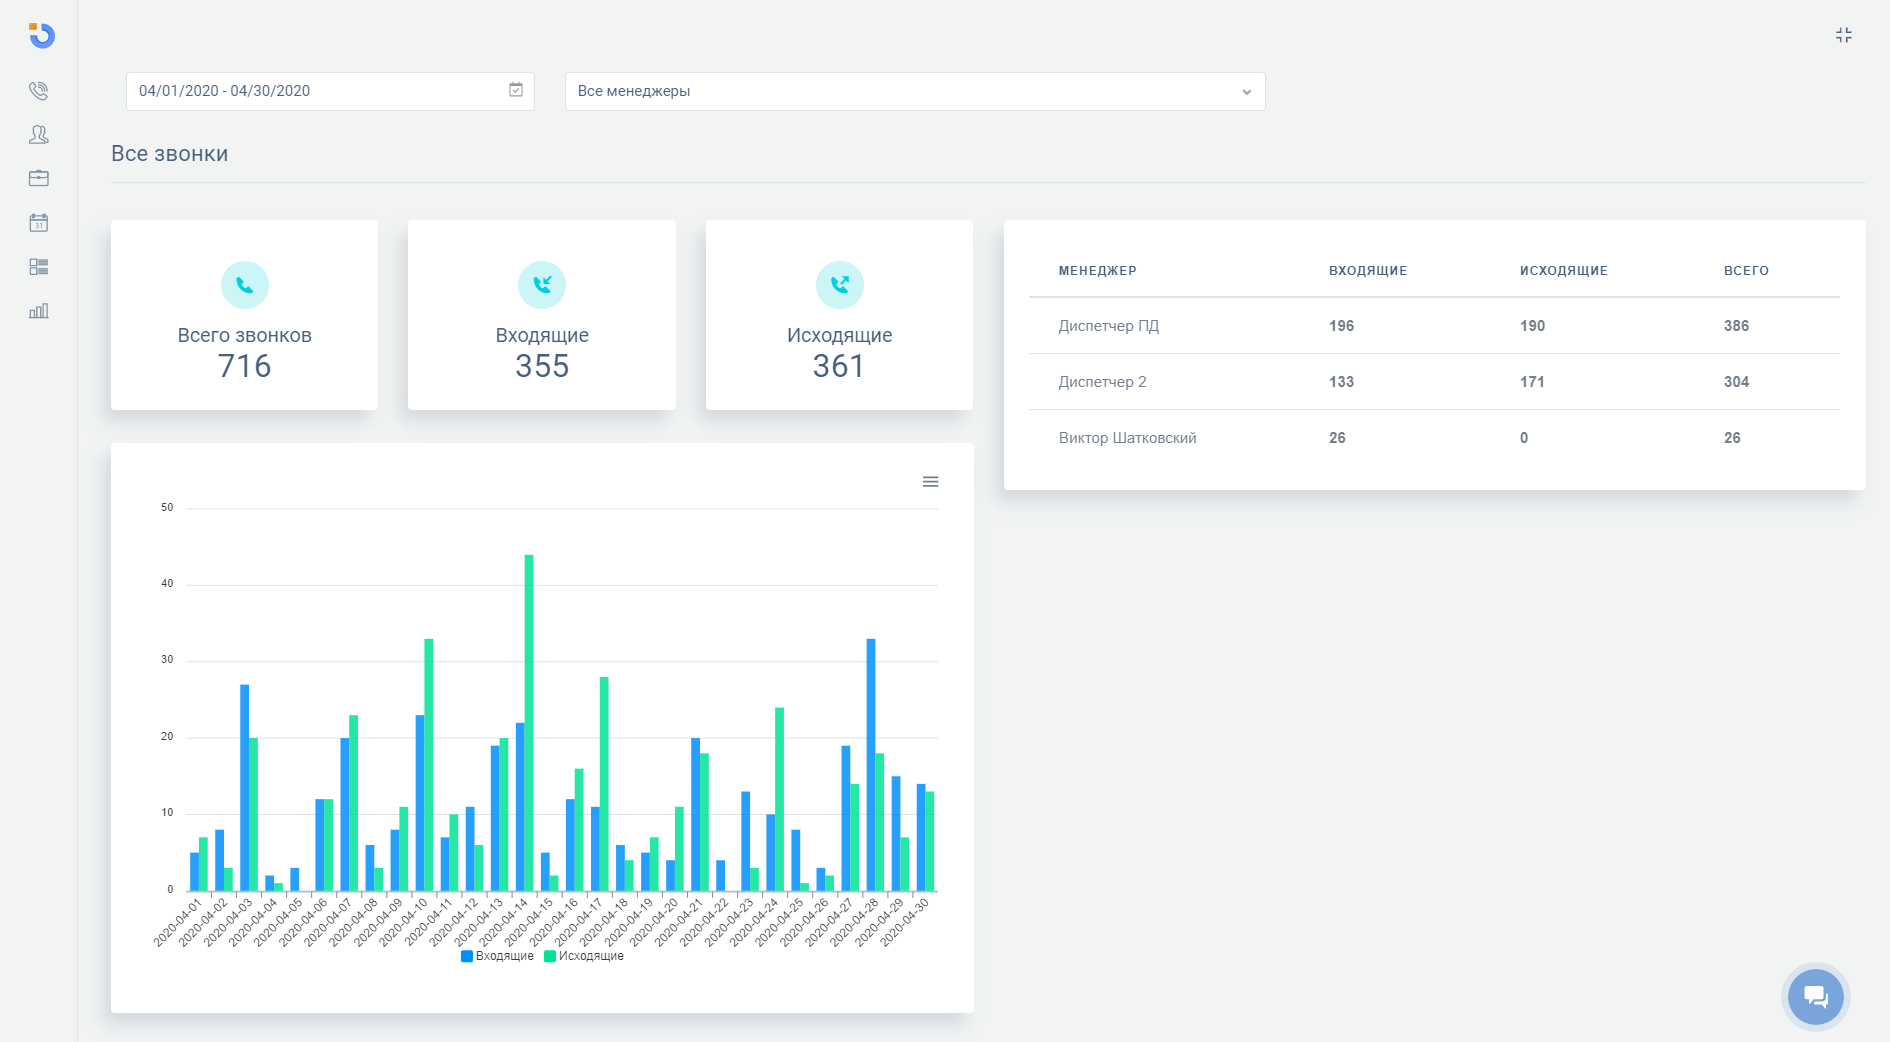
Task: Select the Диспетчер 2 manager row
Action: click(x=1102, y=382)
